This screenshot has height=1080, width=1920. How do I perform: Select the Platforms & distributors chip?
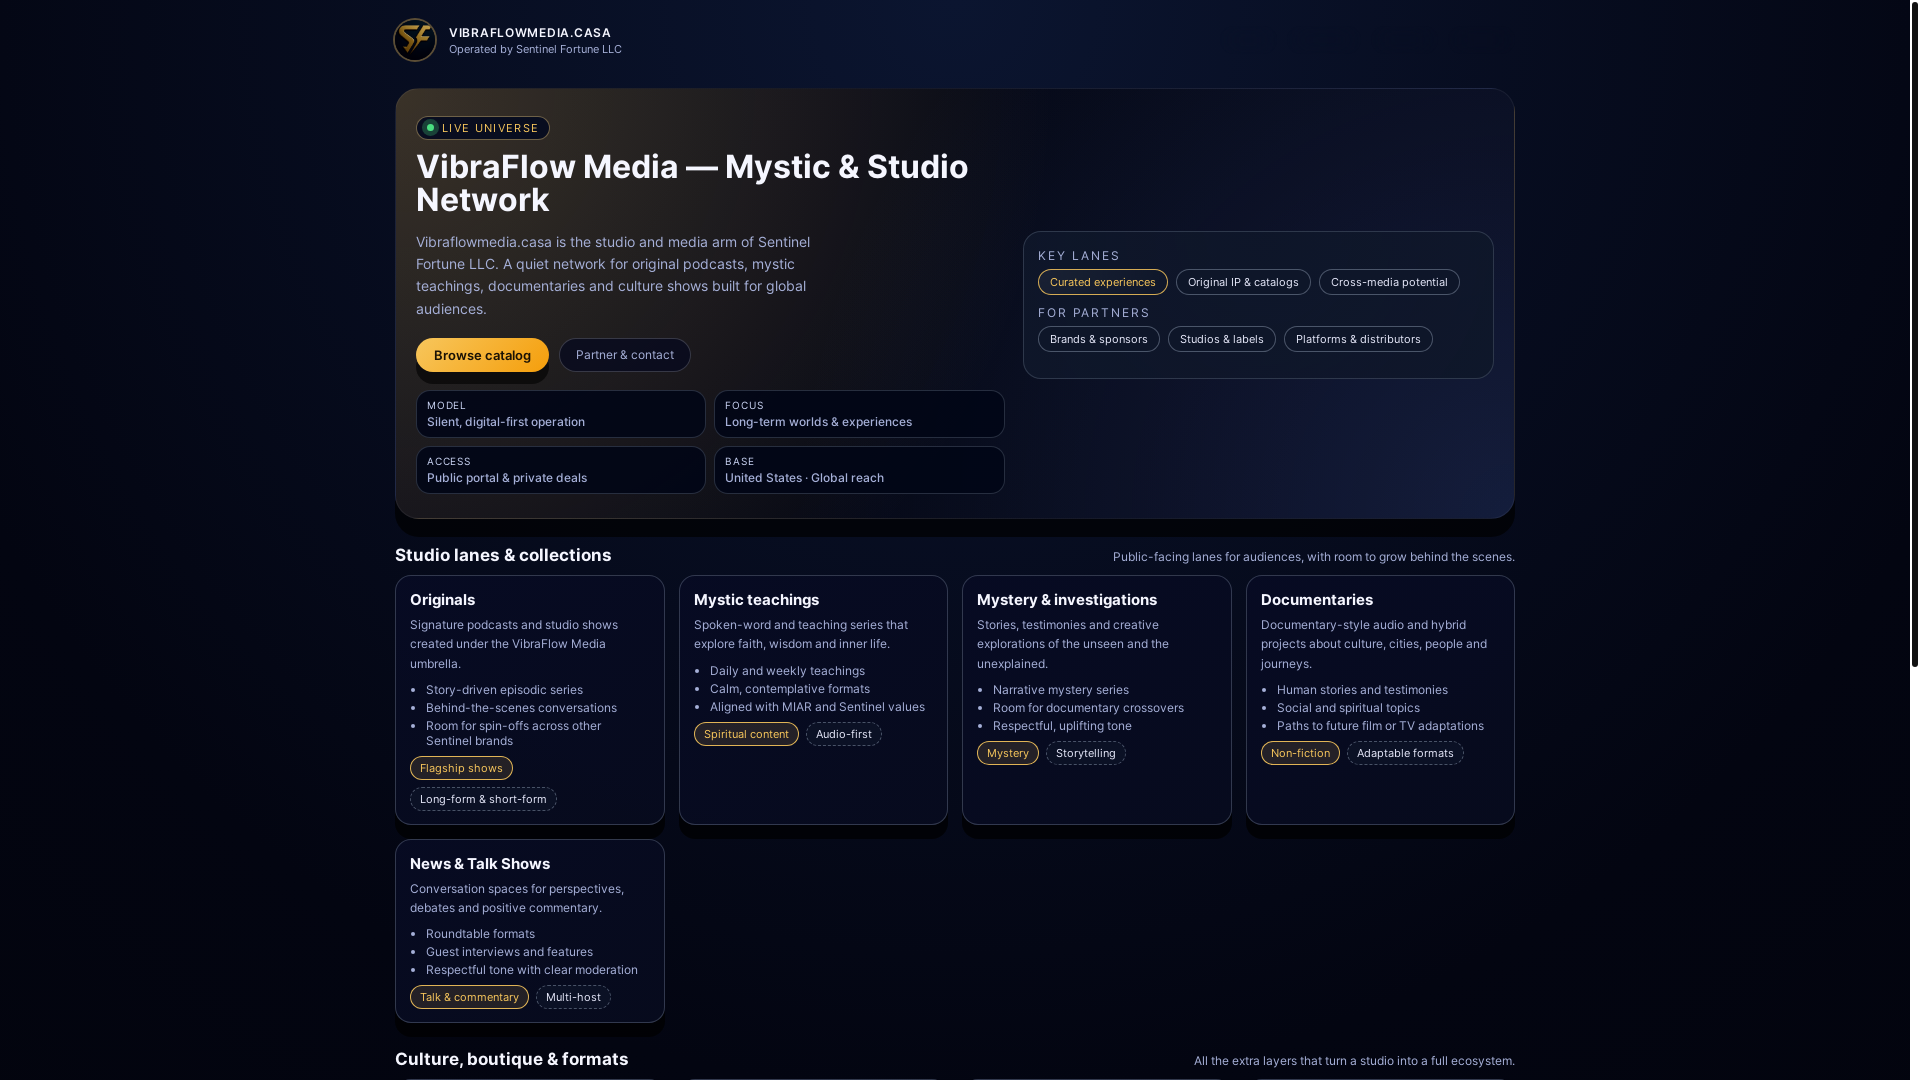point(1358,339)
